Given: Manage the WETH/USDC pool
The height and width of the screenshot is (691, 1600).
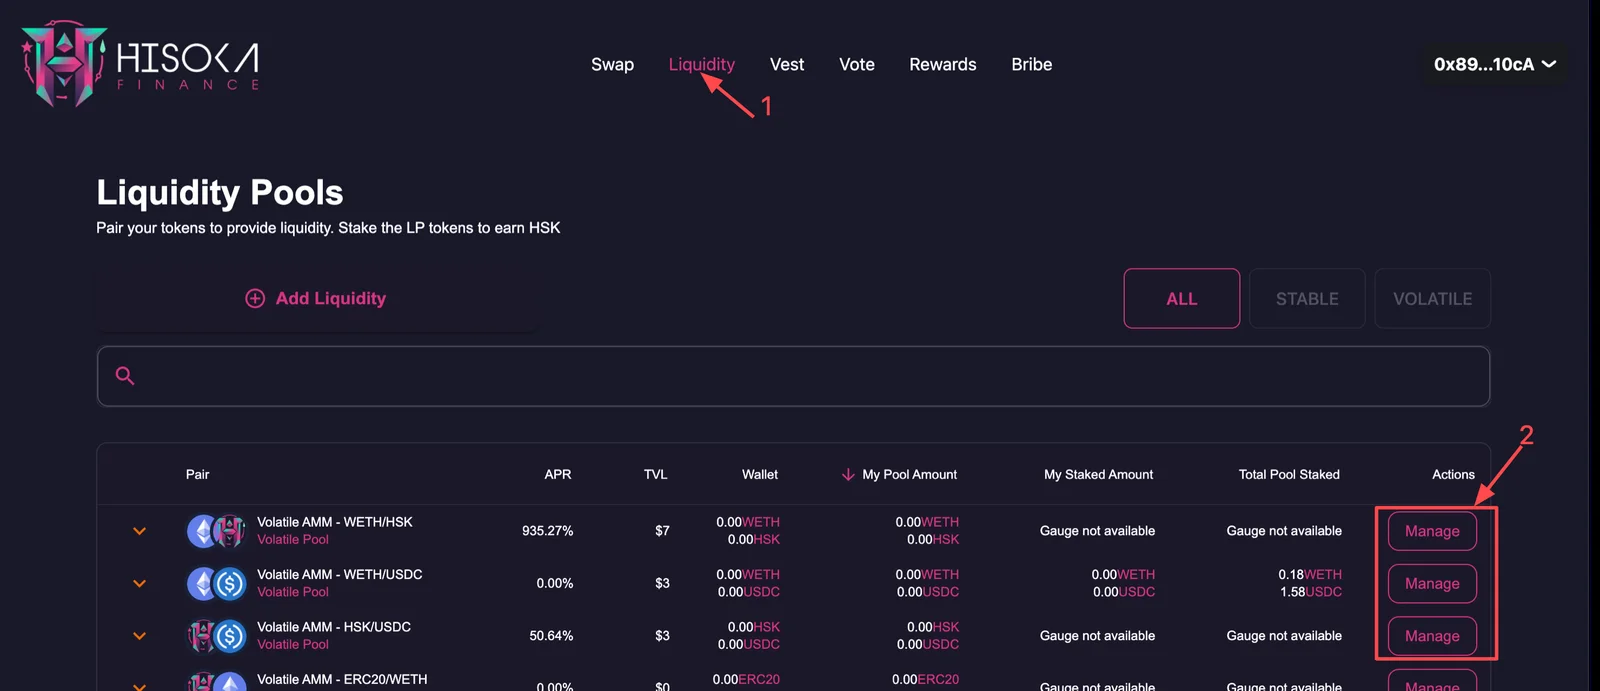Looking at the screenshot, I should [x=1432, y=583].
